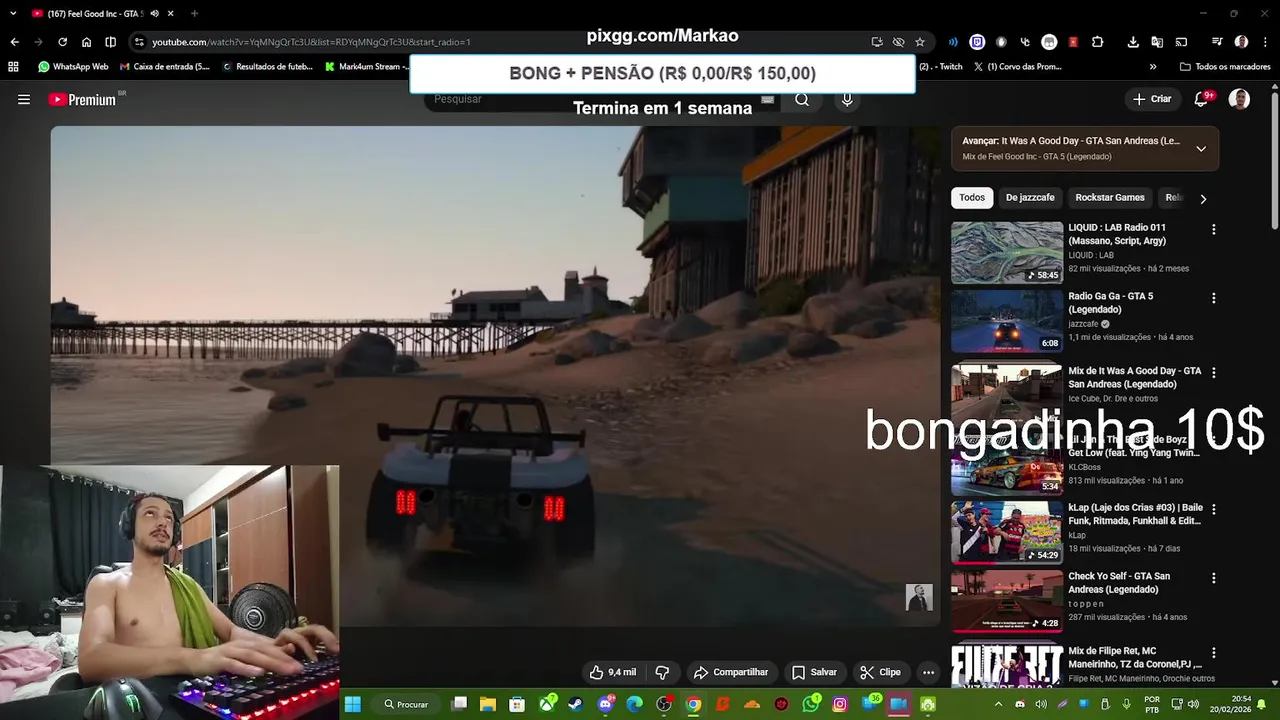
Task: Open Radio Ga Ga - GTA 5 thumbnail
Action: [1007, 322]
